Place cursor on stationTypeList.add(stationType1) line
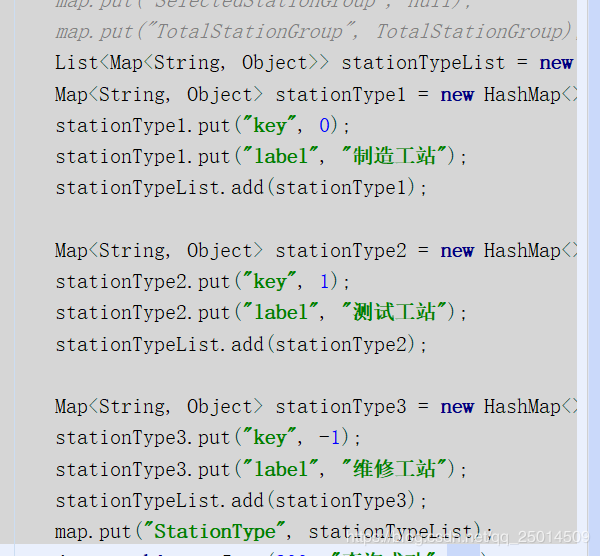The width and height of the screenshot is (600, 556). pyautogui.click(x=241, y=187)
